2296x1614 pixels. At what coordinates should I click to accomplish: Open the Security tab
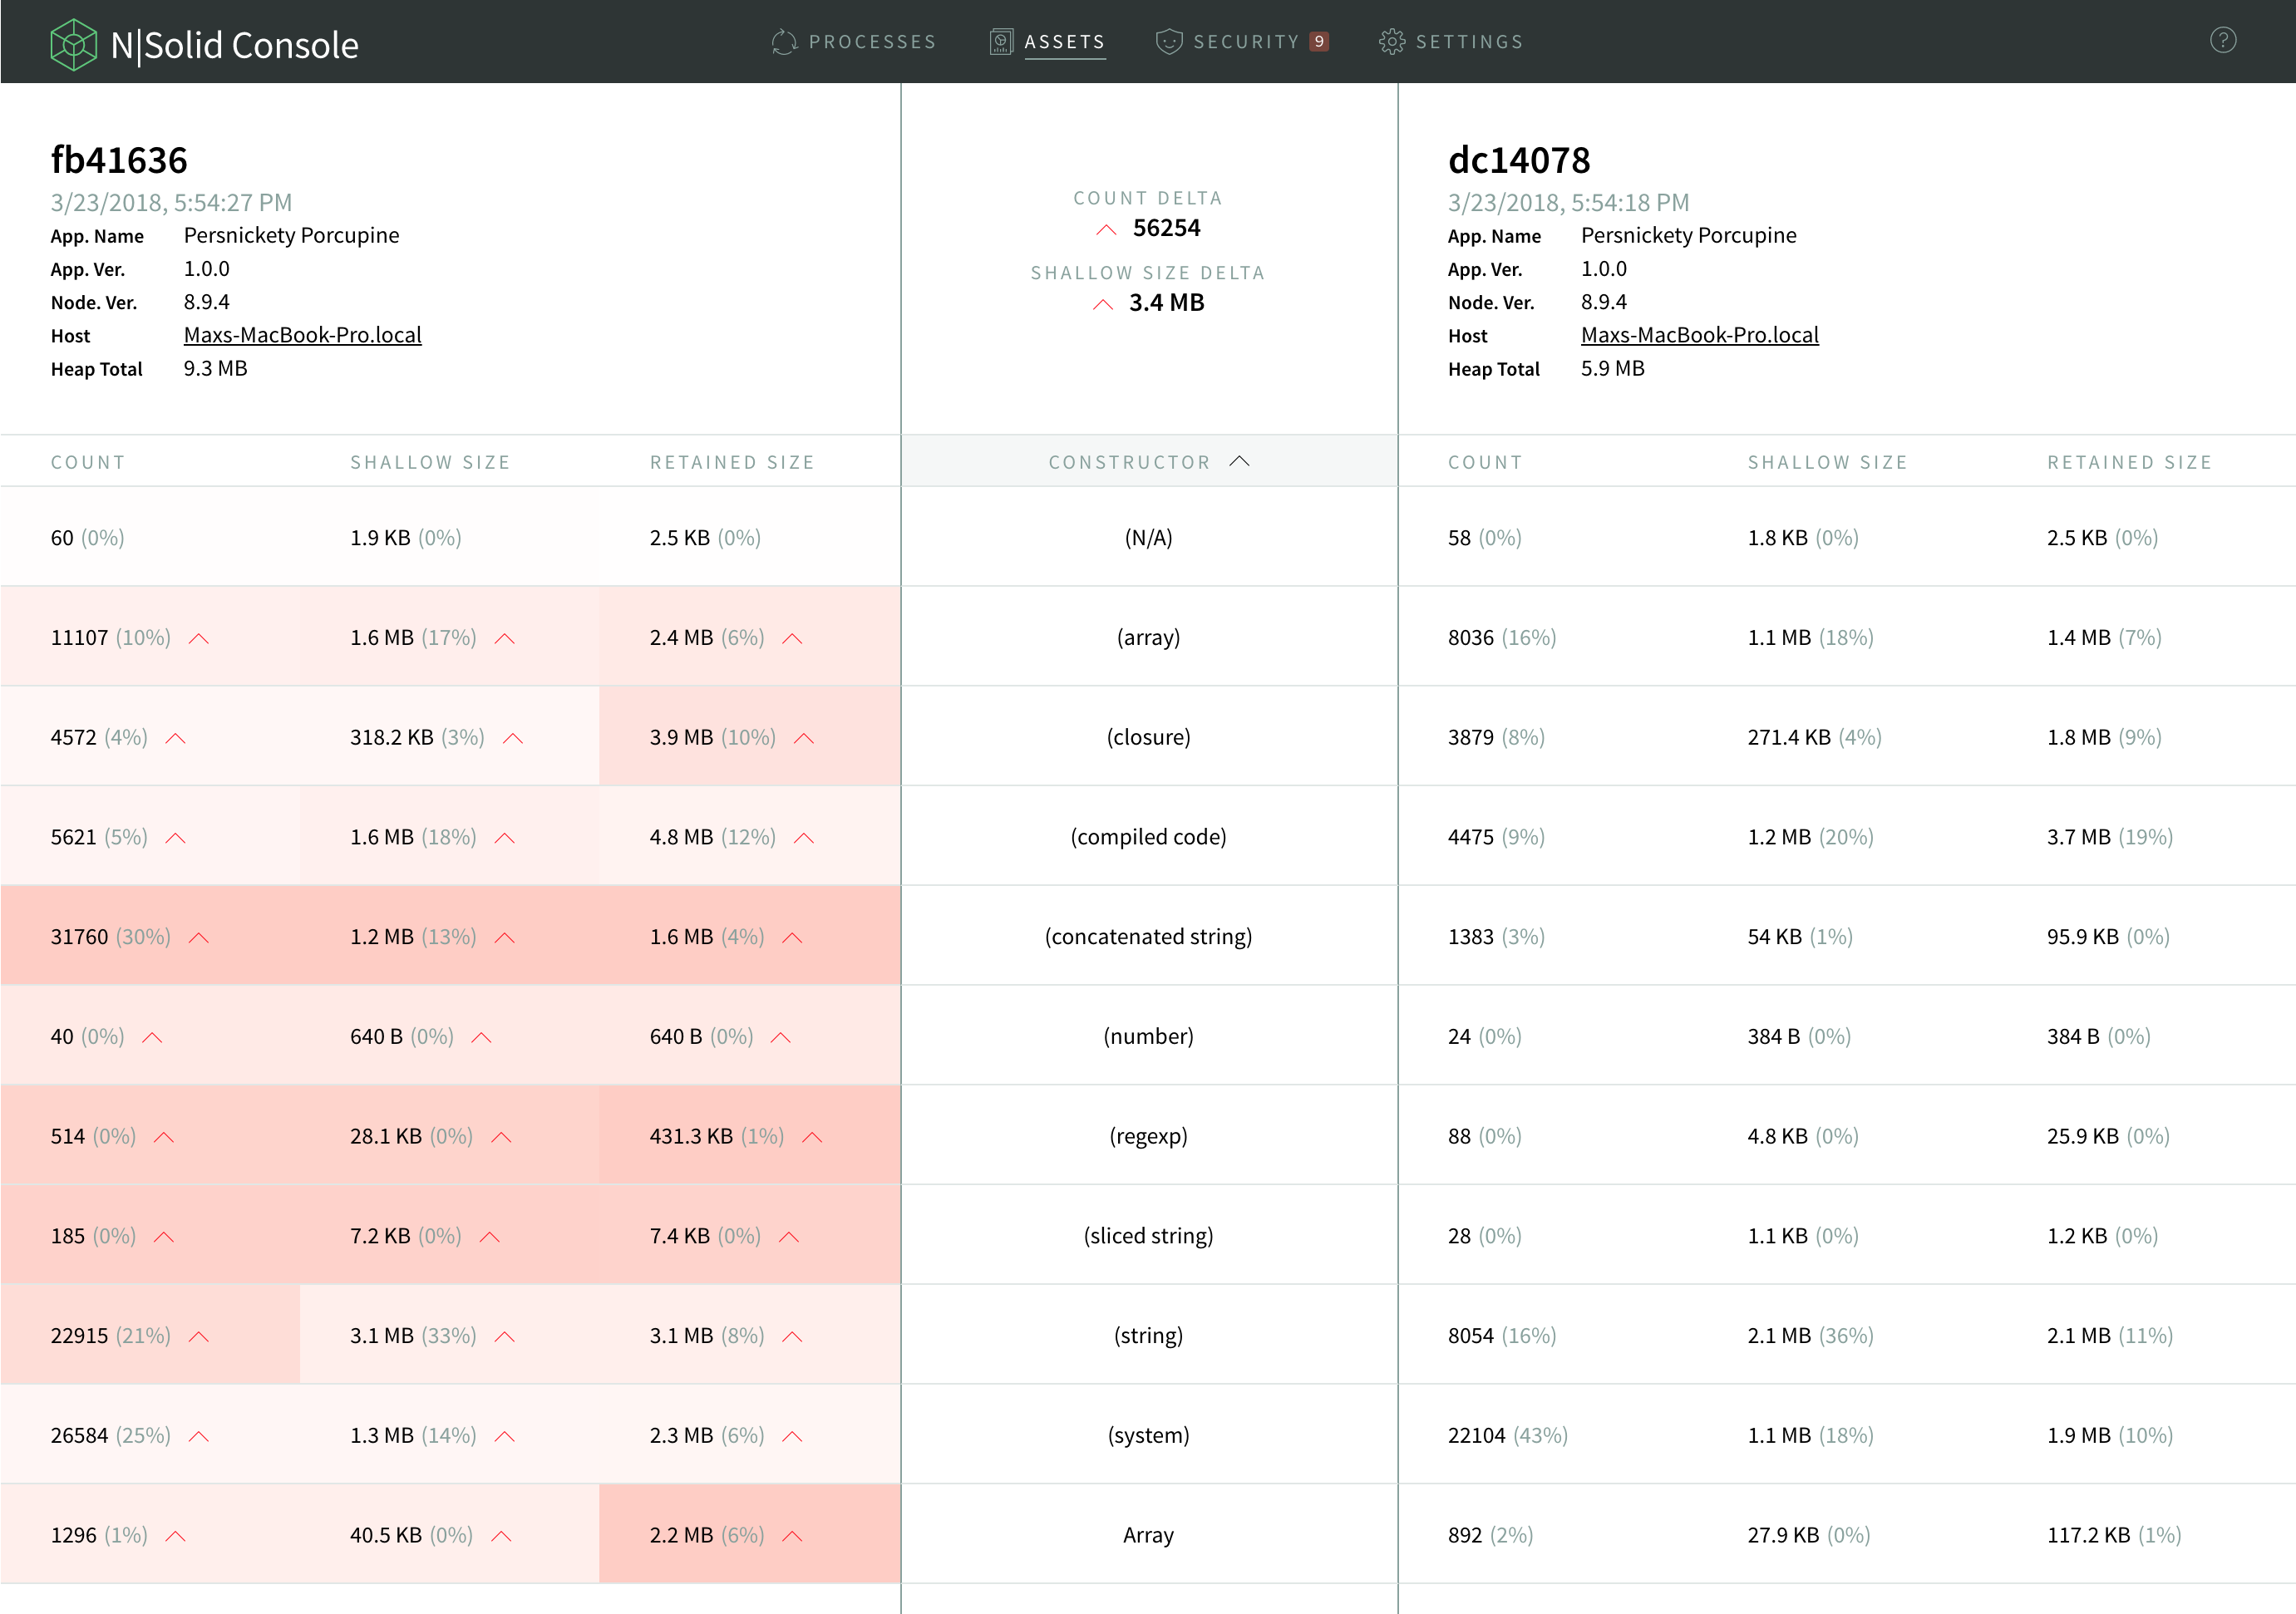[x=1245, y=42]
